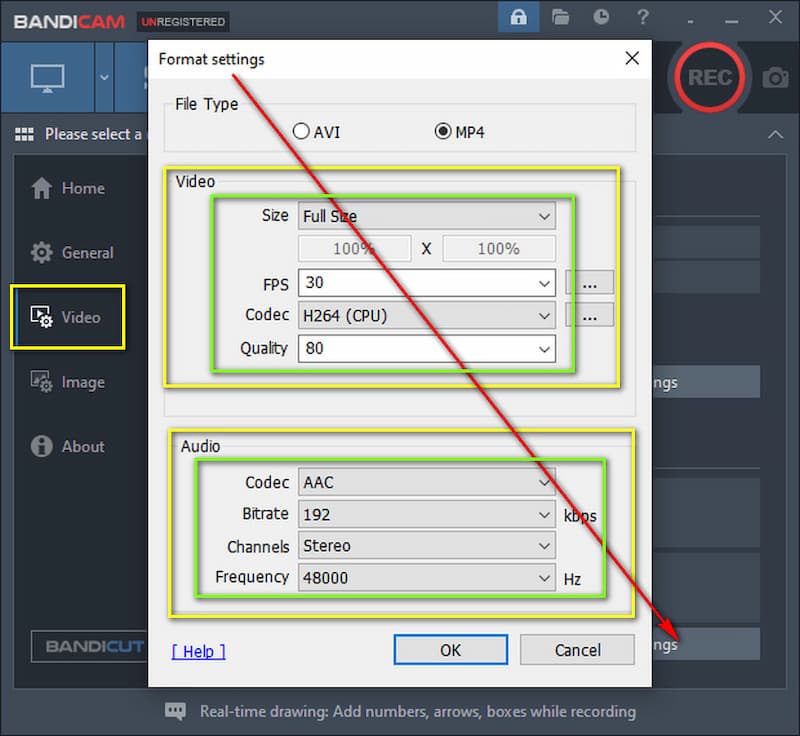Screen dimensions: 800x736
Task: Click the Help link
Action: click(198, 651)
